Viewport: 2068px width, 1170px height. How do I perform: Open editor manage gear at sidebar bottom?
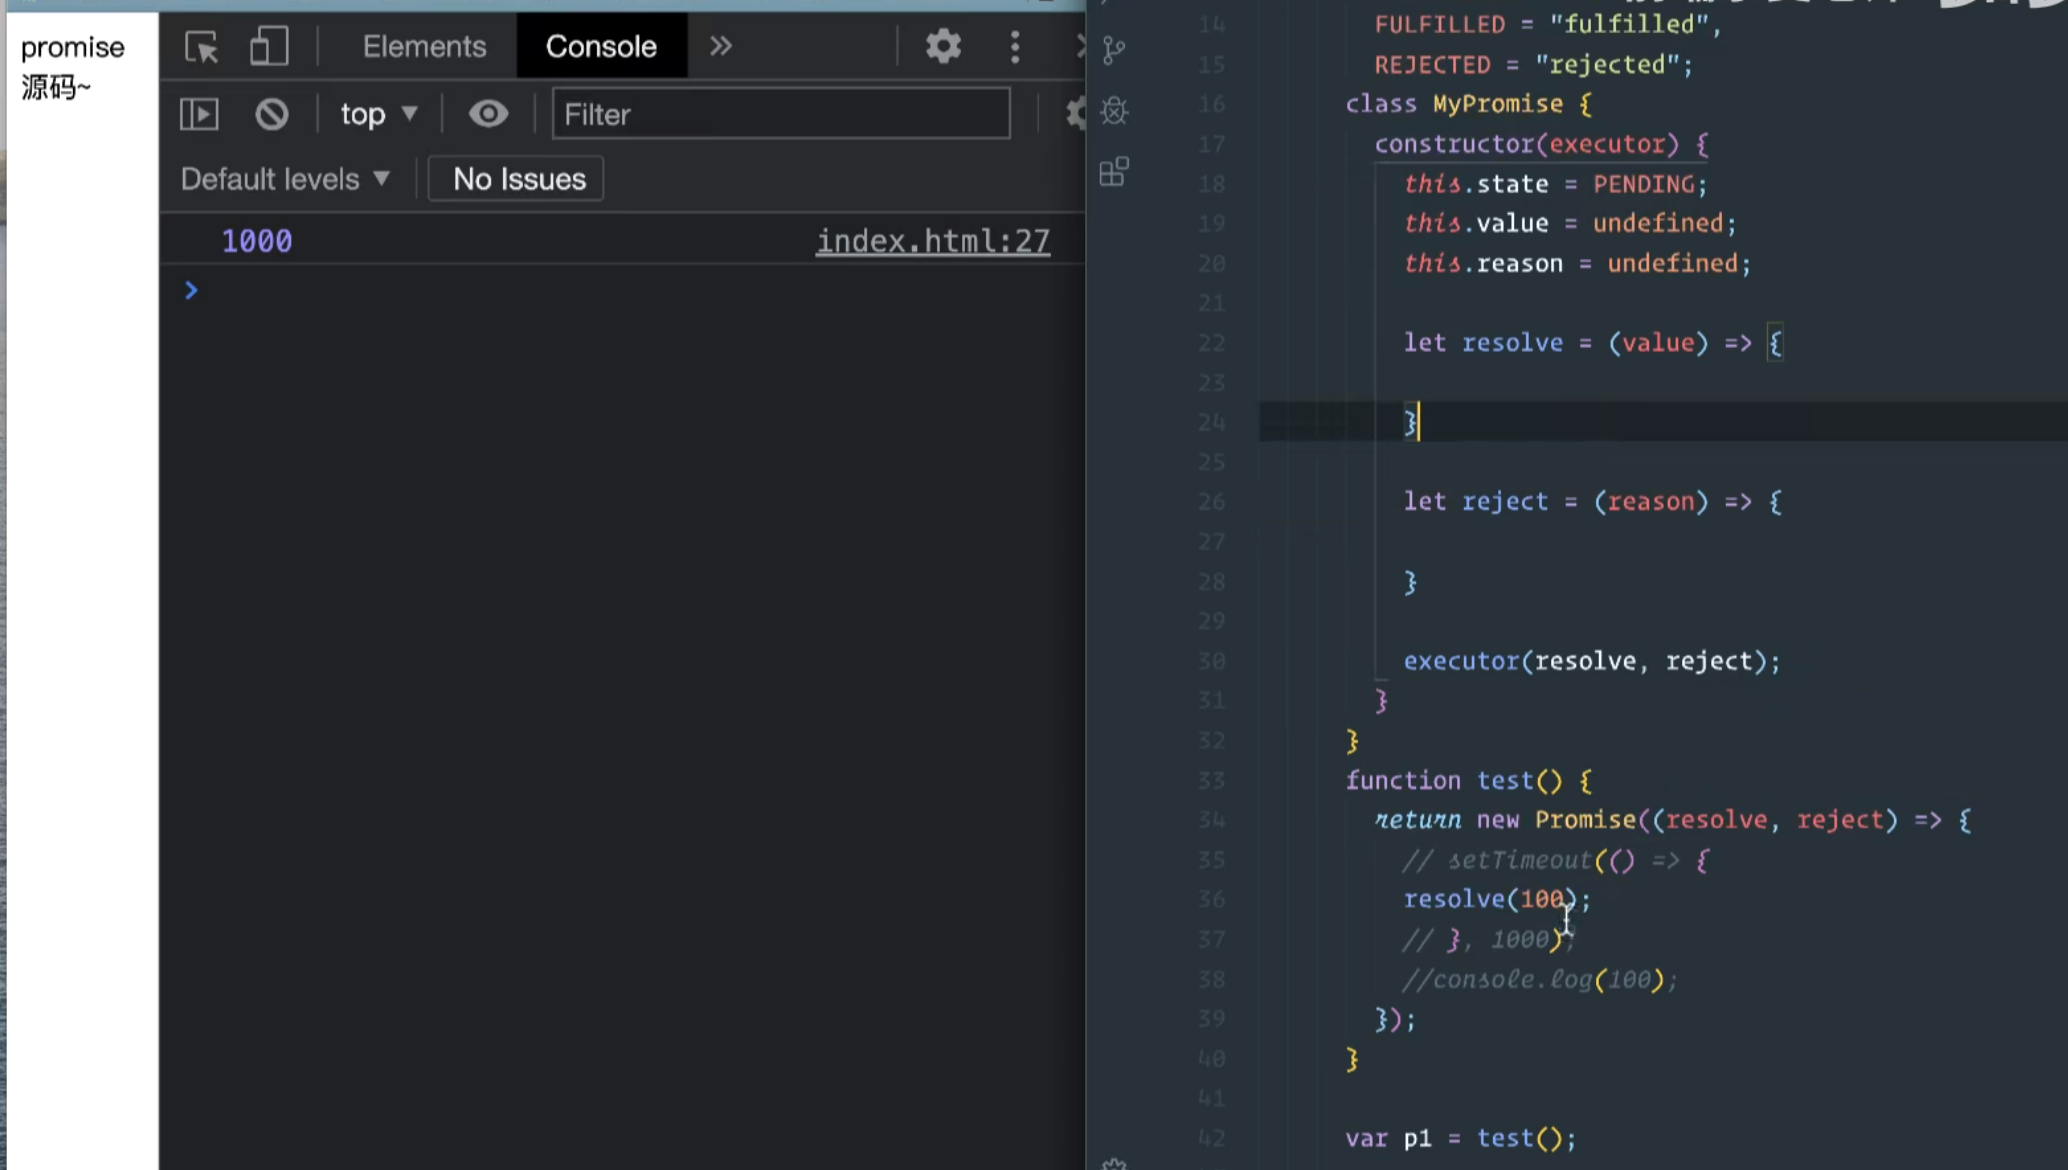point(1114,1163)
